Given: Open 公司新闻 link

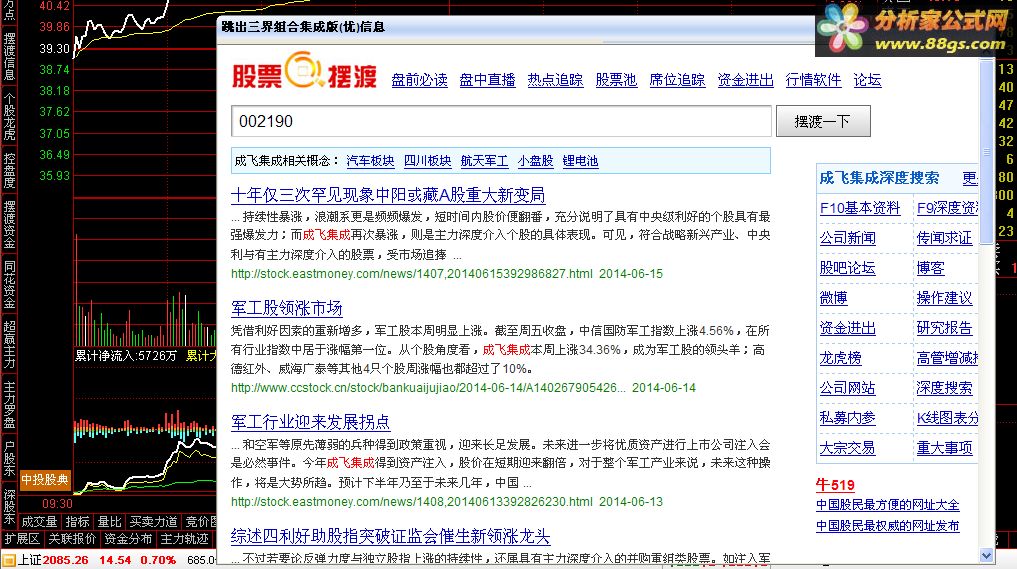Looking at the screenshot, I should coord(848,238).
